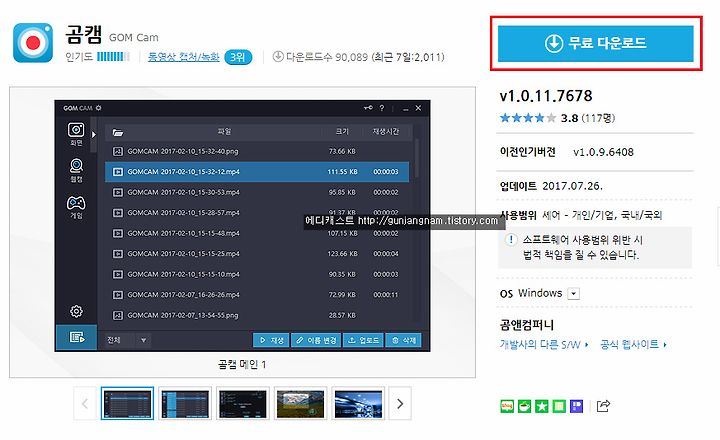The width and height of the screenshot is (720, 440).
Task: Select the third screenshot thumbnail
Action: [243, 404]
